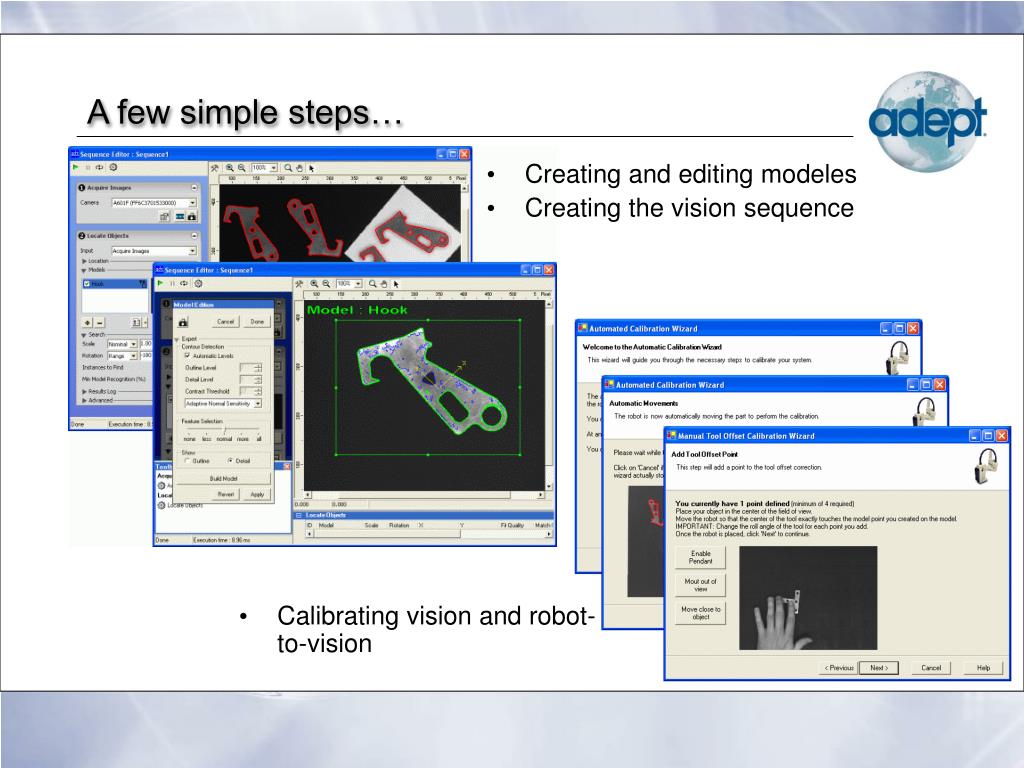The image size is (1024, 768).
Task: Collapse Locate Objects results grid header
Action: pos(299,515)
